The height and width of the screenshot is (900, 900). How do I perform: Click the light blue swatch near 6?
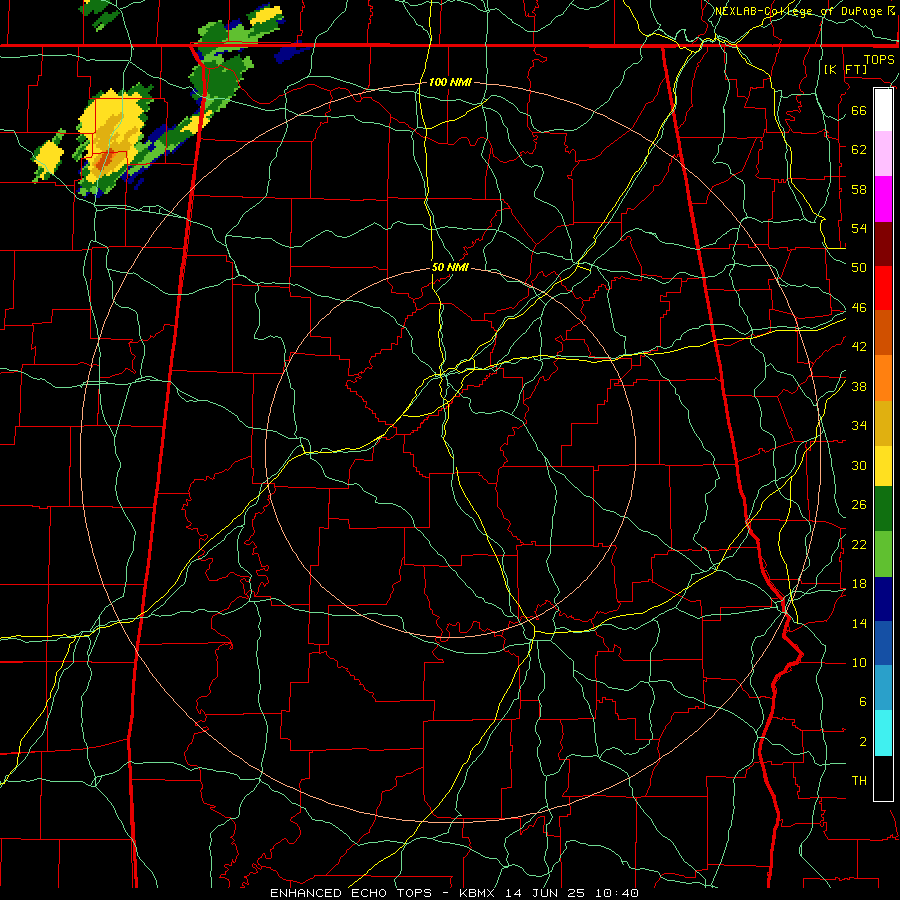[x=883, y=688]
